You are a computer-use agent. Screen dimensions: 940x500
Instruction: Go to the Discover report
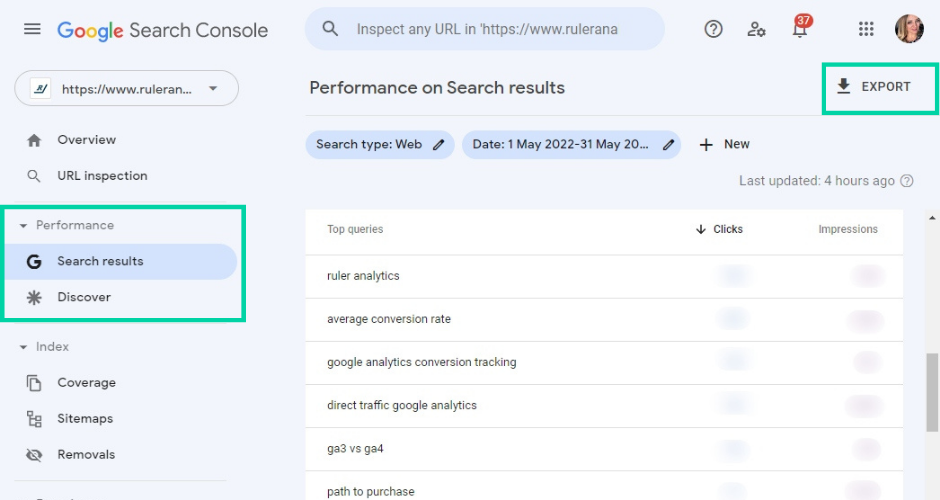(84, 297)
